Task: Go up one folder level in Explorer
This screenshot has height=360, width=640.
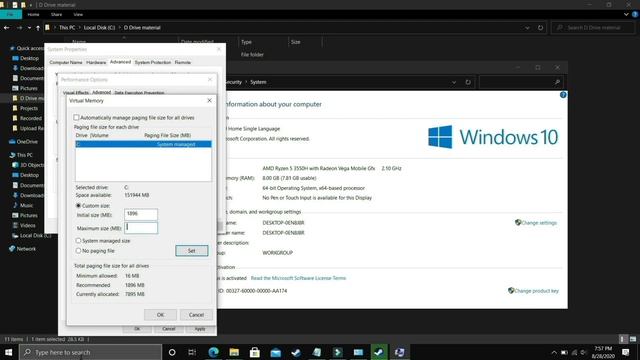Action: point(38,28)
